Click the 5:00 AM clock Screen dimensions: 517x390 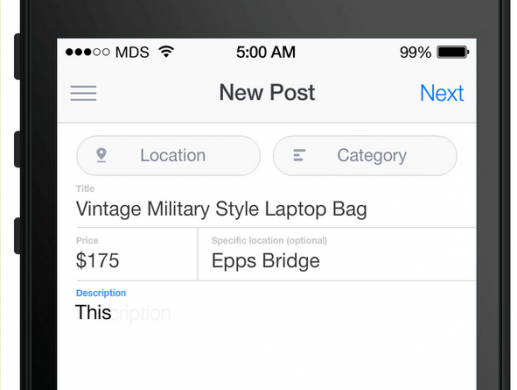(x=266, y=52)
